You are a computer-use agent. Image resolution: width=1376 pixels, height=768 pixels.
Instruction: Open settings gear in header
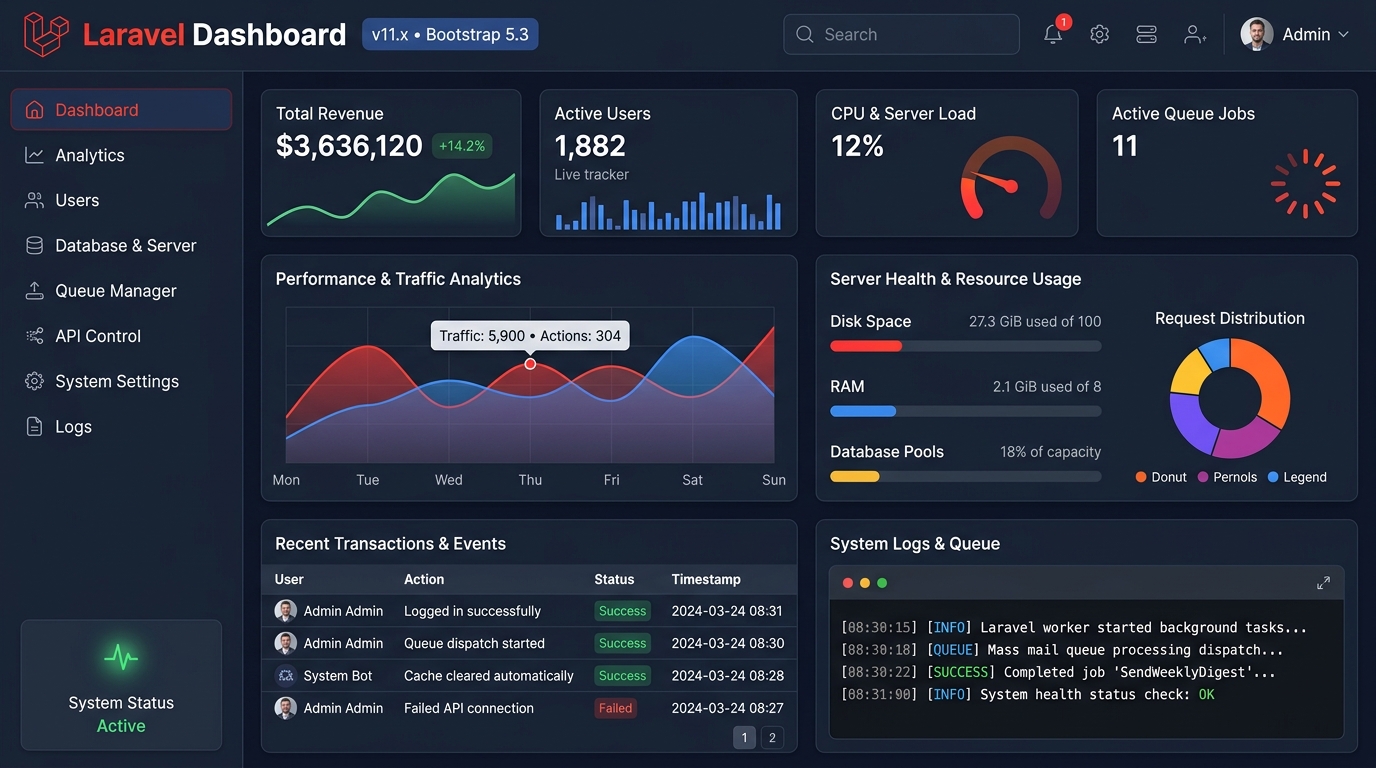1100,35
